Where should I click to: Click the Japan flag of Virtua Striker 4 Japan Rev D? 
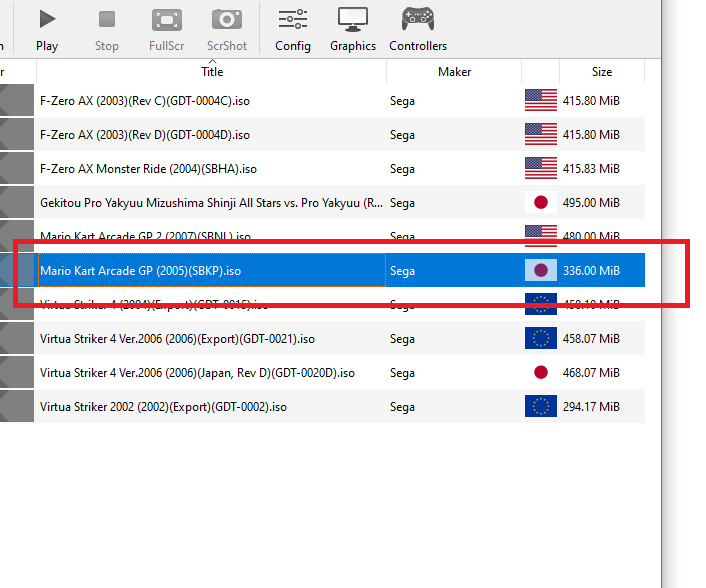[541, 372]
